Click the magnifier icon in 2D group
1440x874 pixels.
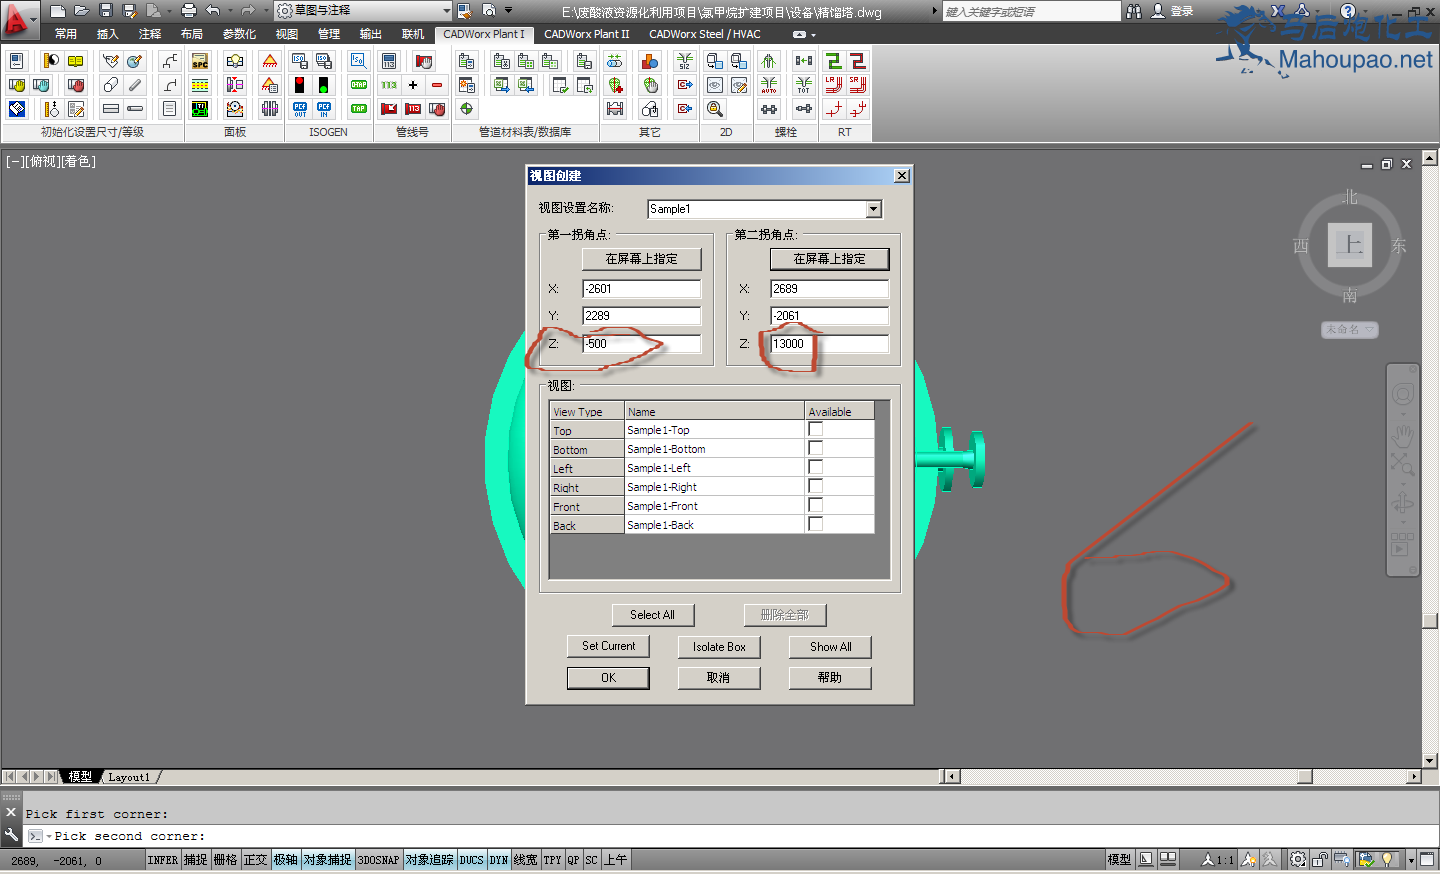coord(715,109)
